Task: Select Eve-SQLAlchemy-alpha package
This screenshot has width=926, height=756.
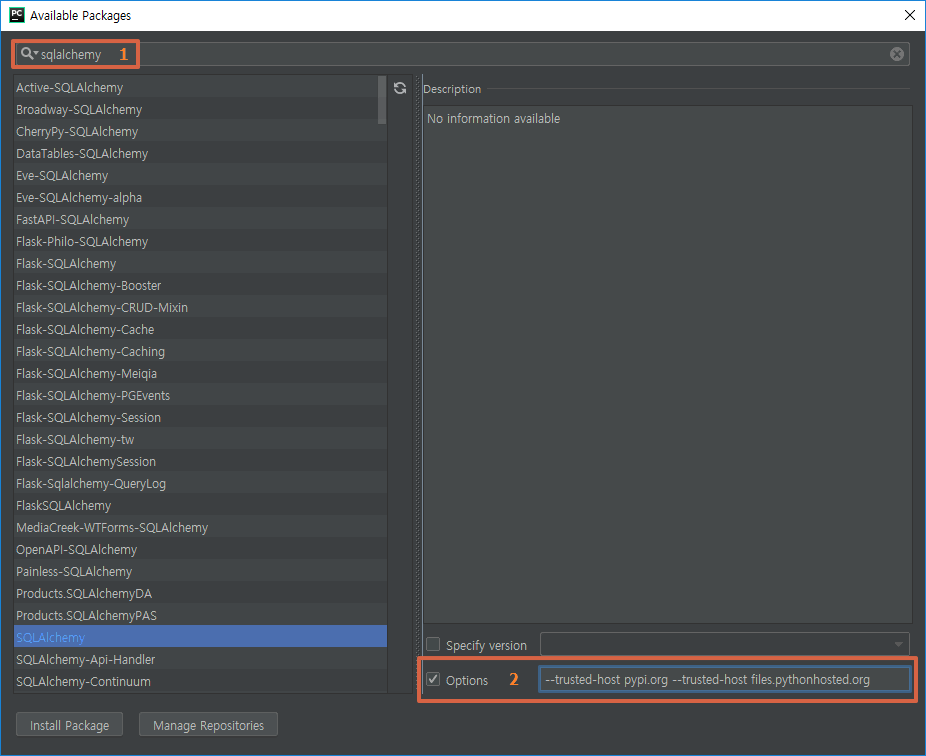Action: click(x=200, y=197)
